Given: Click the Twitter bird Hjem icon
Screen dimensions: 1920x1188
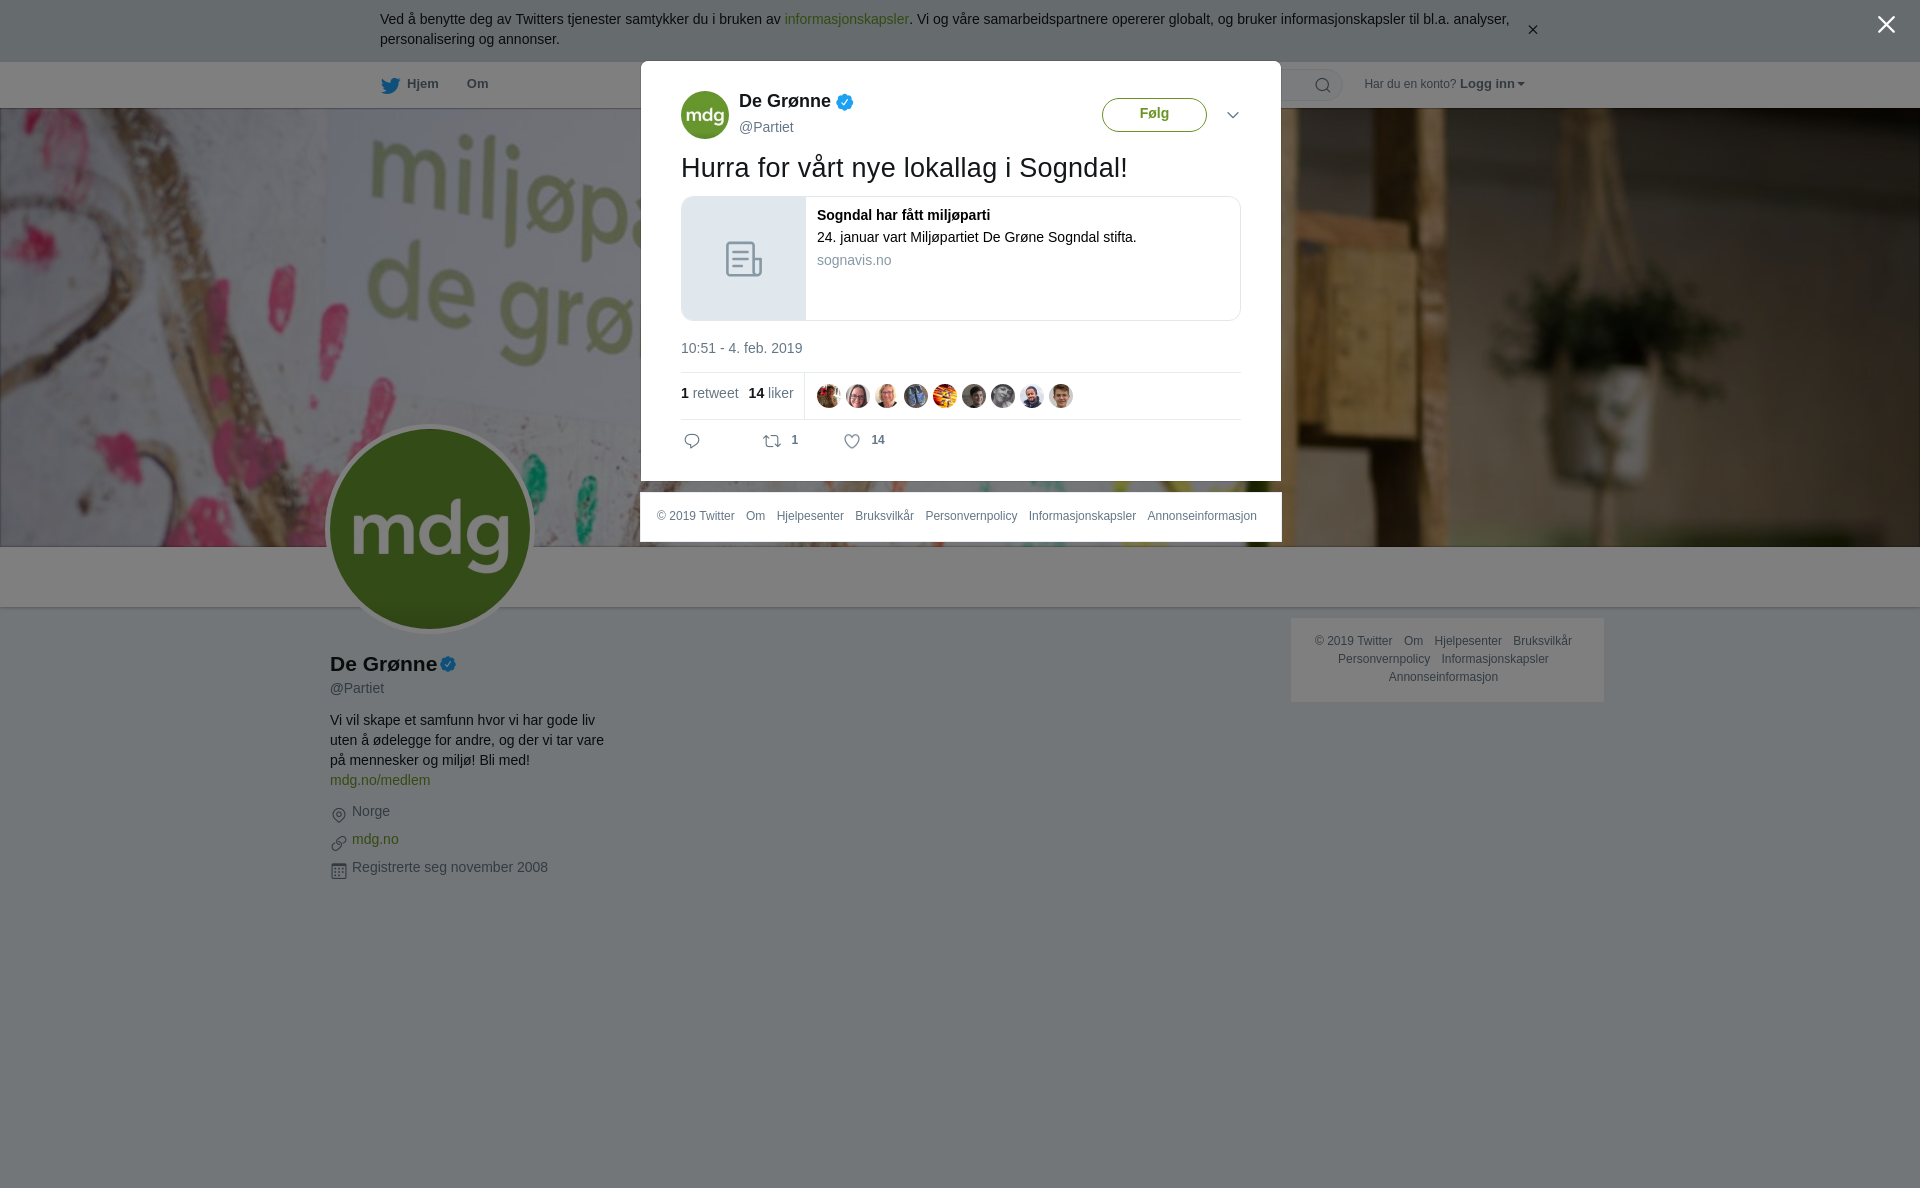Looking at the screenshot, I should coord(390,86).
